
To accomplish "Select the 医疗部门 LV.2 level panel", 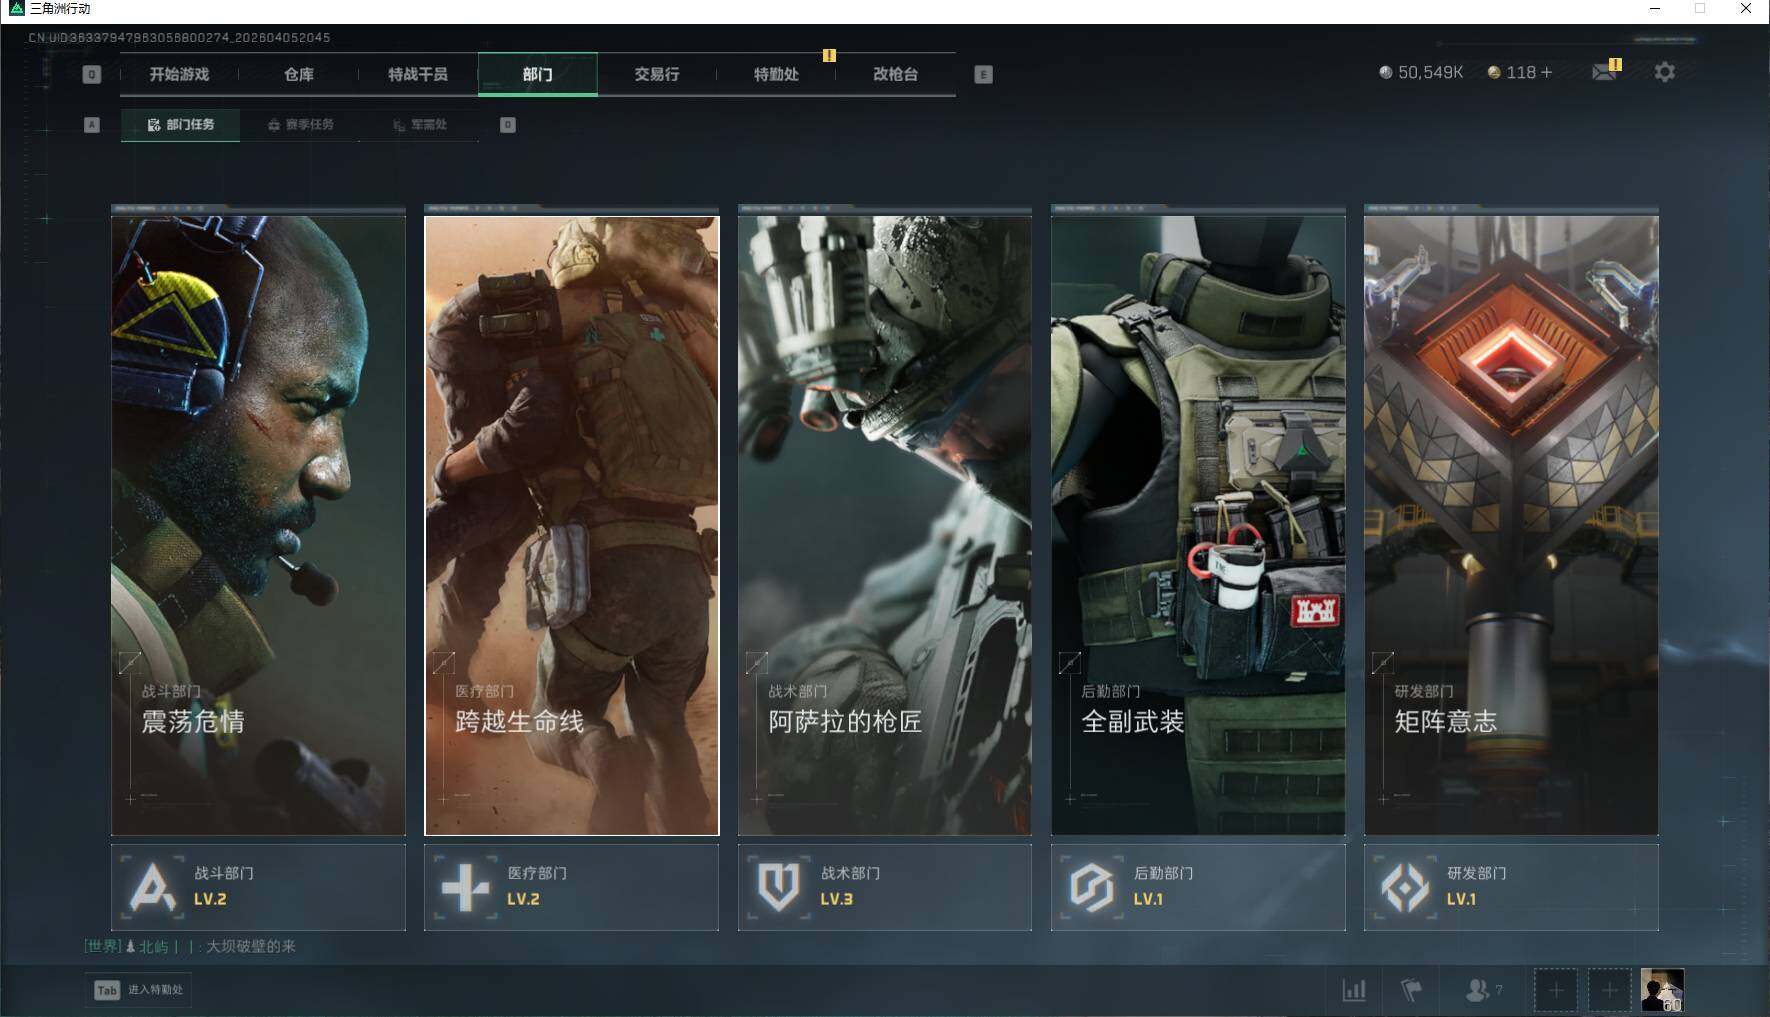I will tap(572, 887).
